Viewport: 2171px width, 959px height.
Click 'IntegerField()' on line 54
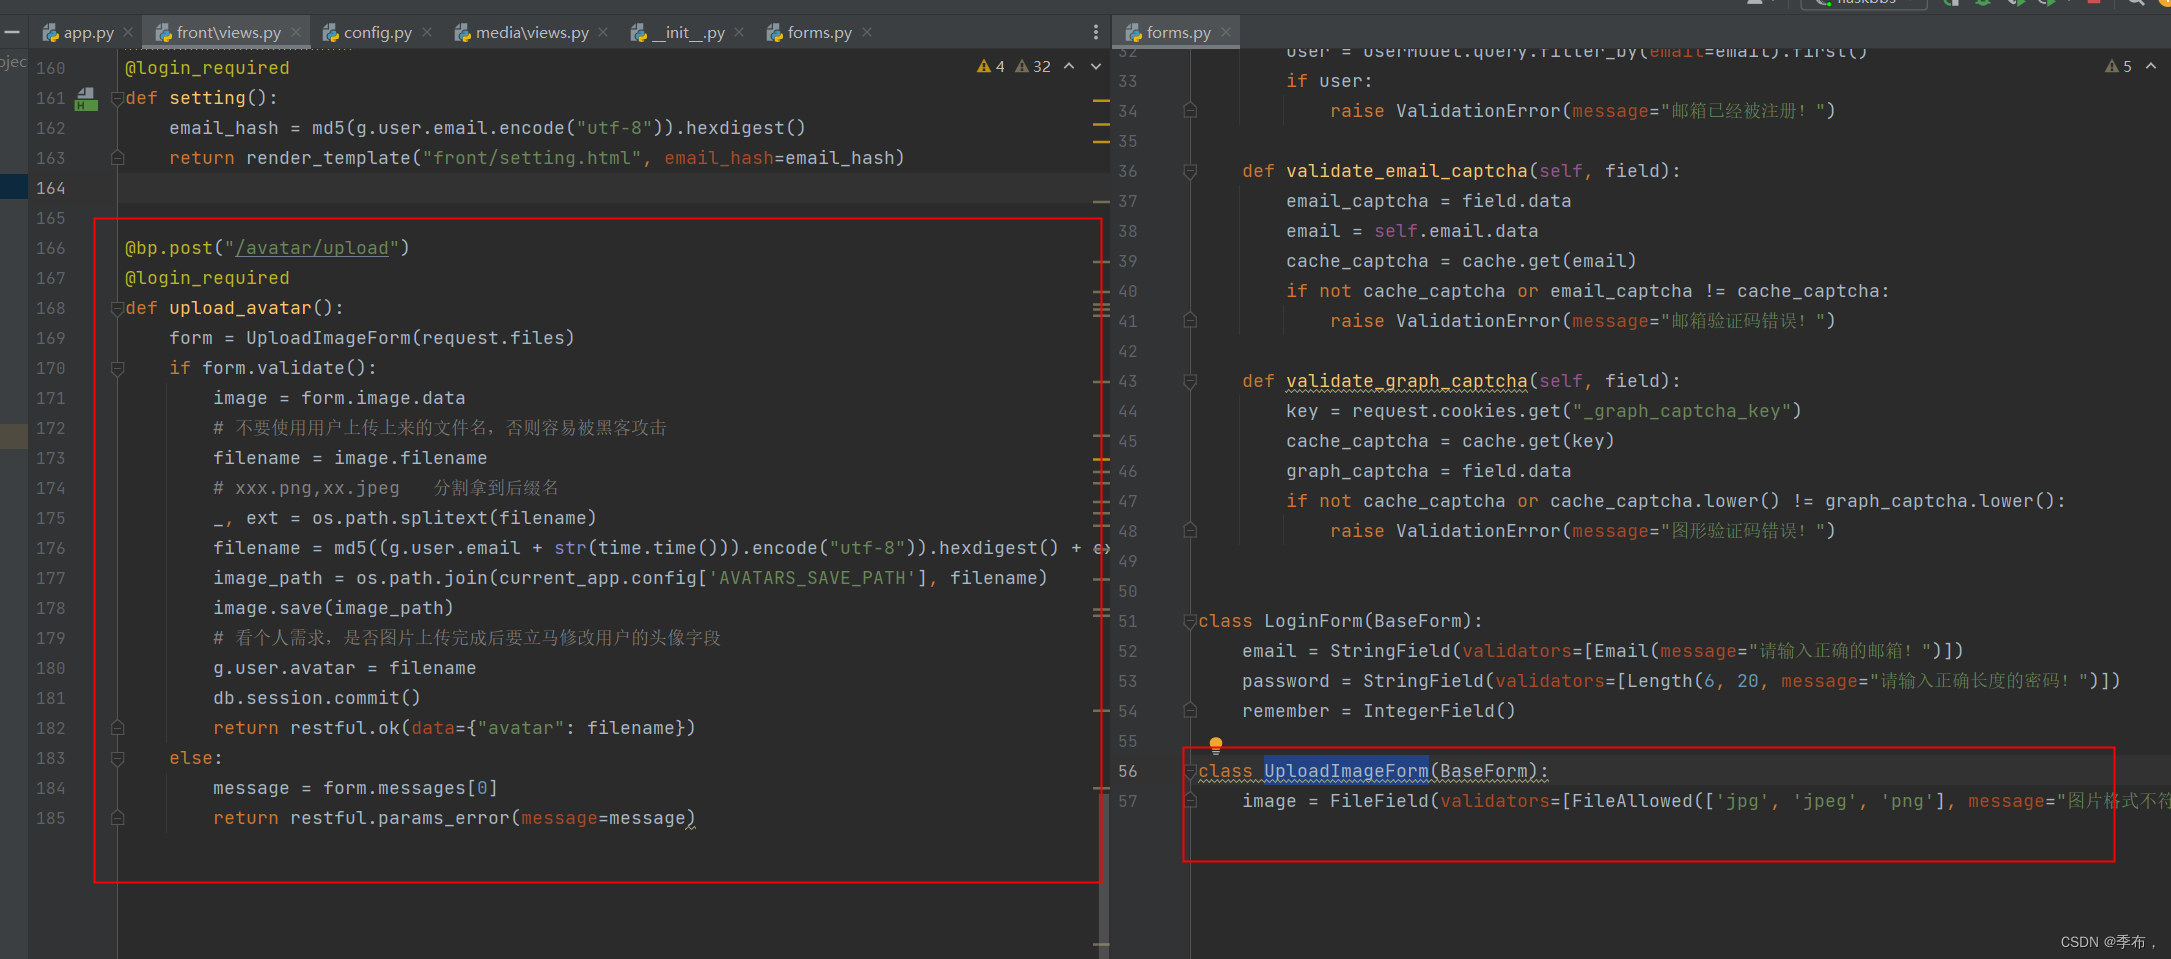click(1439, 711)
